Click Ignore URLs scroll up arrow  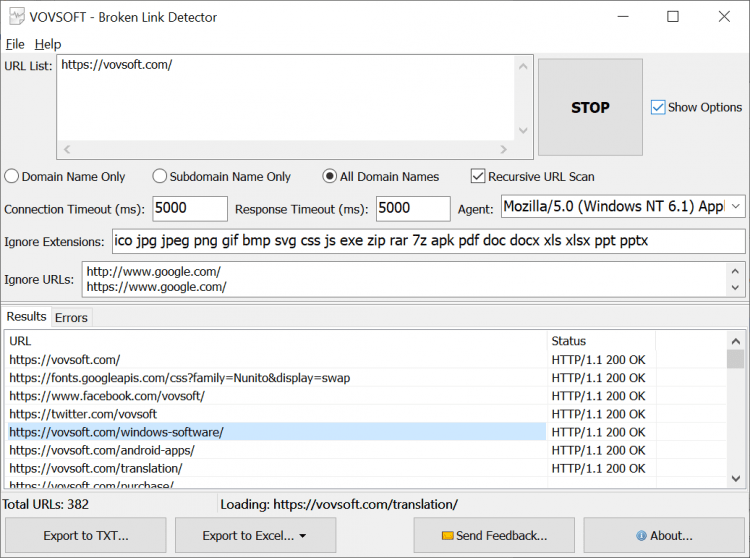[x=736, y=271]
